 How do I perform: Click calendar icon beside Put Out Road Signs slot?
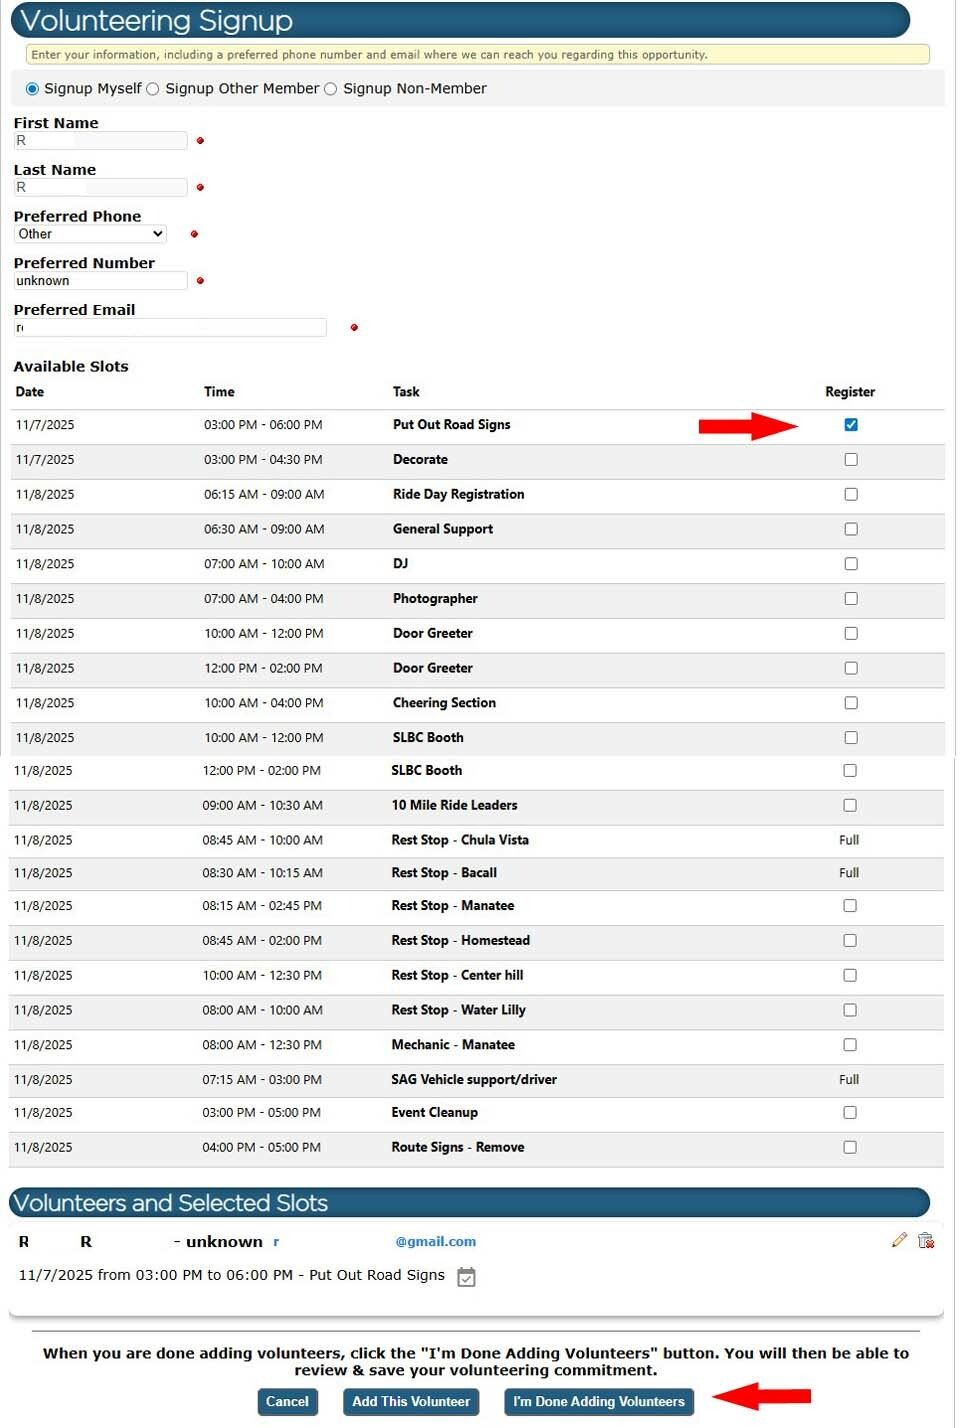coord(466,1277)
